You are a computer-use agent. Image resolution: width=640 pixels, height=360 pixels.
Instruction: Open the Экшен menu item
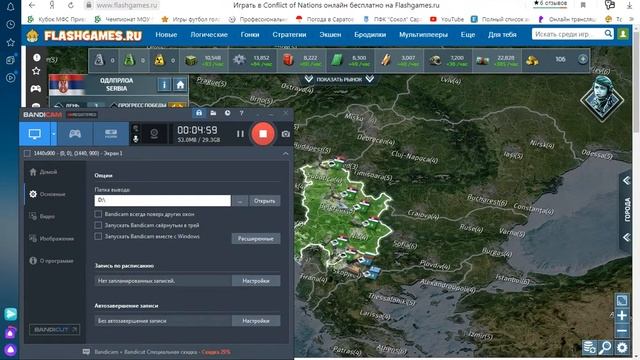(330, 35)
